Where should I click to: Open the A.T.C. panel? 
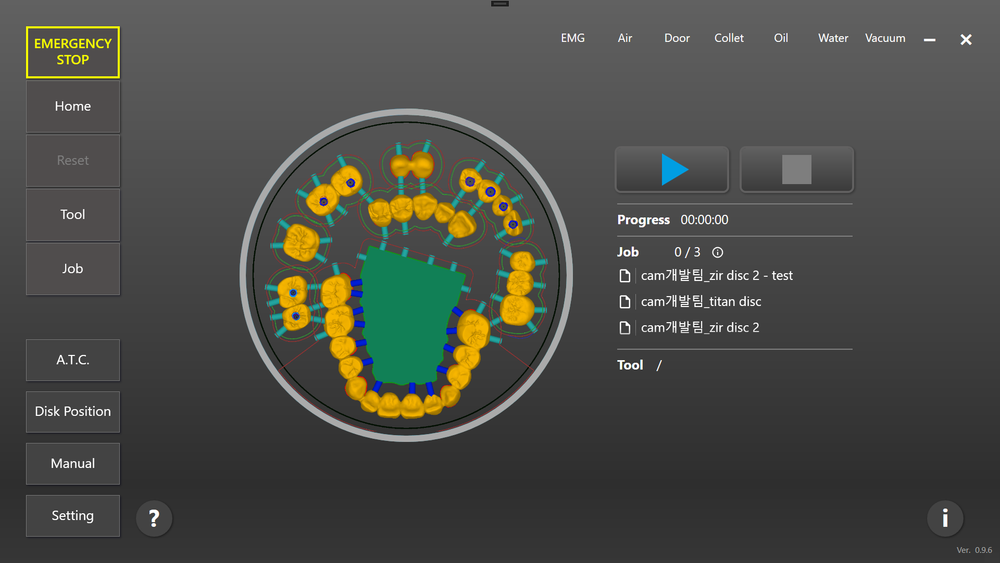73,360
